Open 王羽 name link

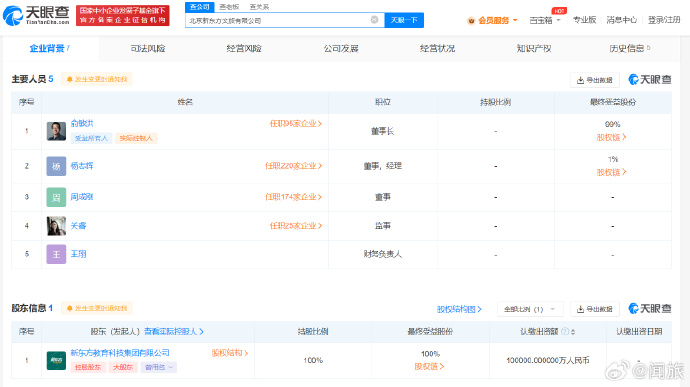click(x=78, y=254)
